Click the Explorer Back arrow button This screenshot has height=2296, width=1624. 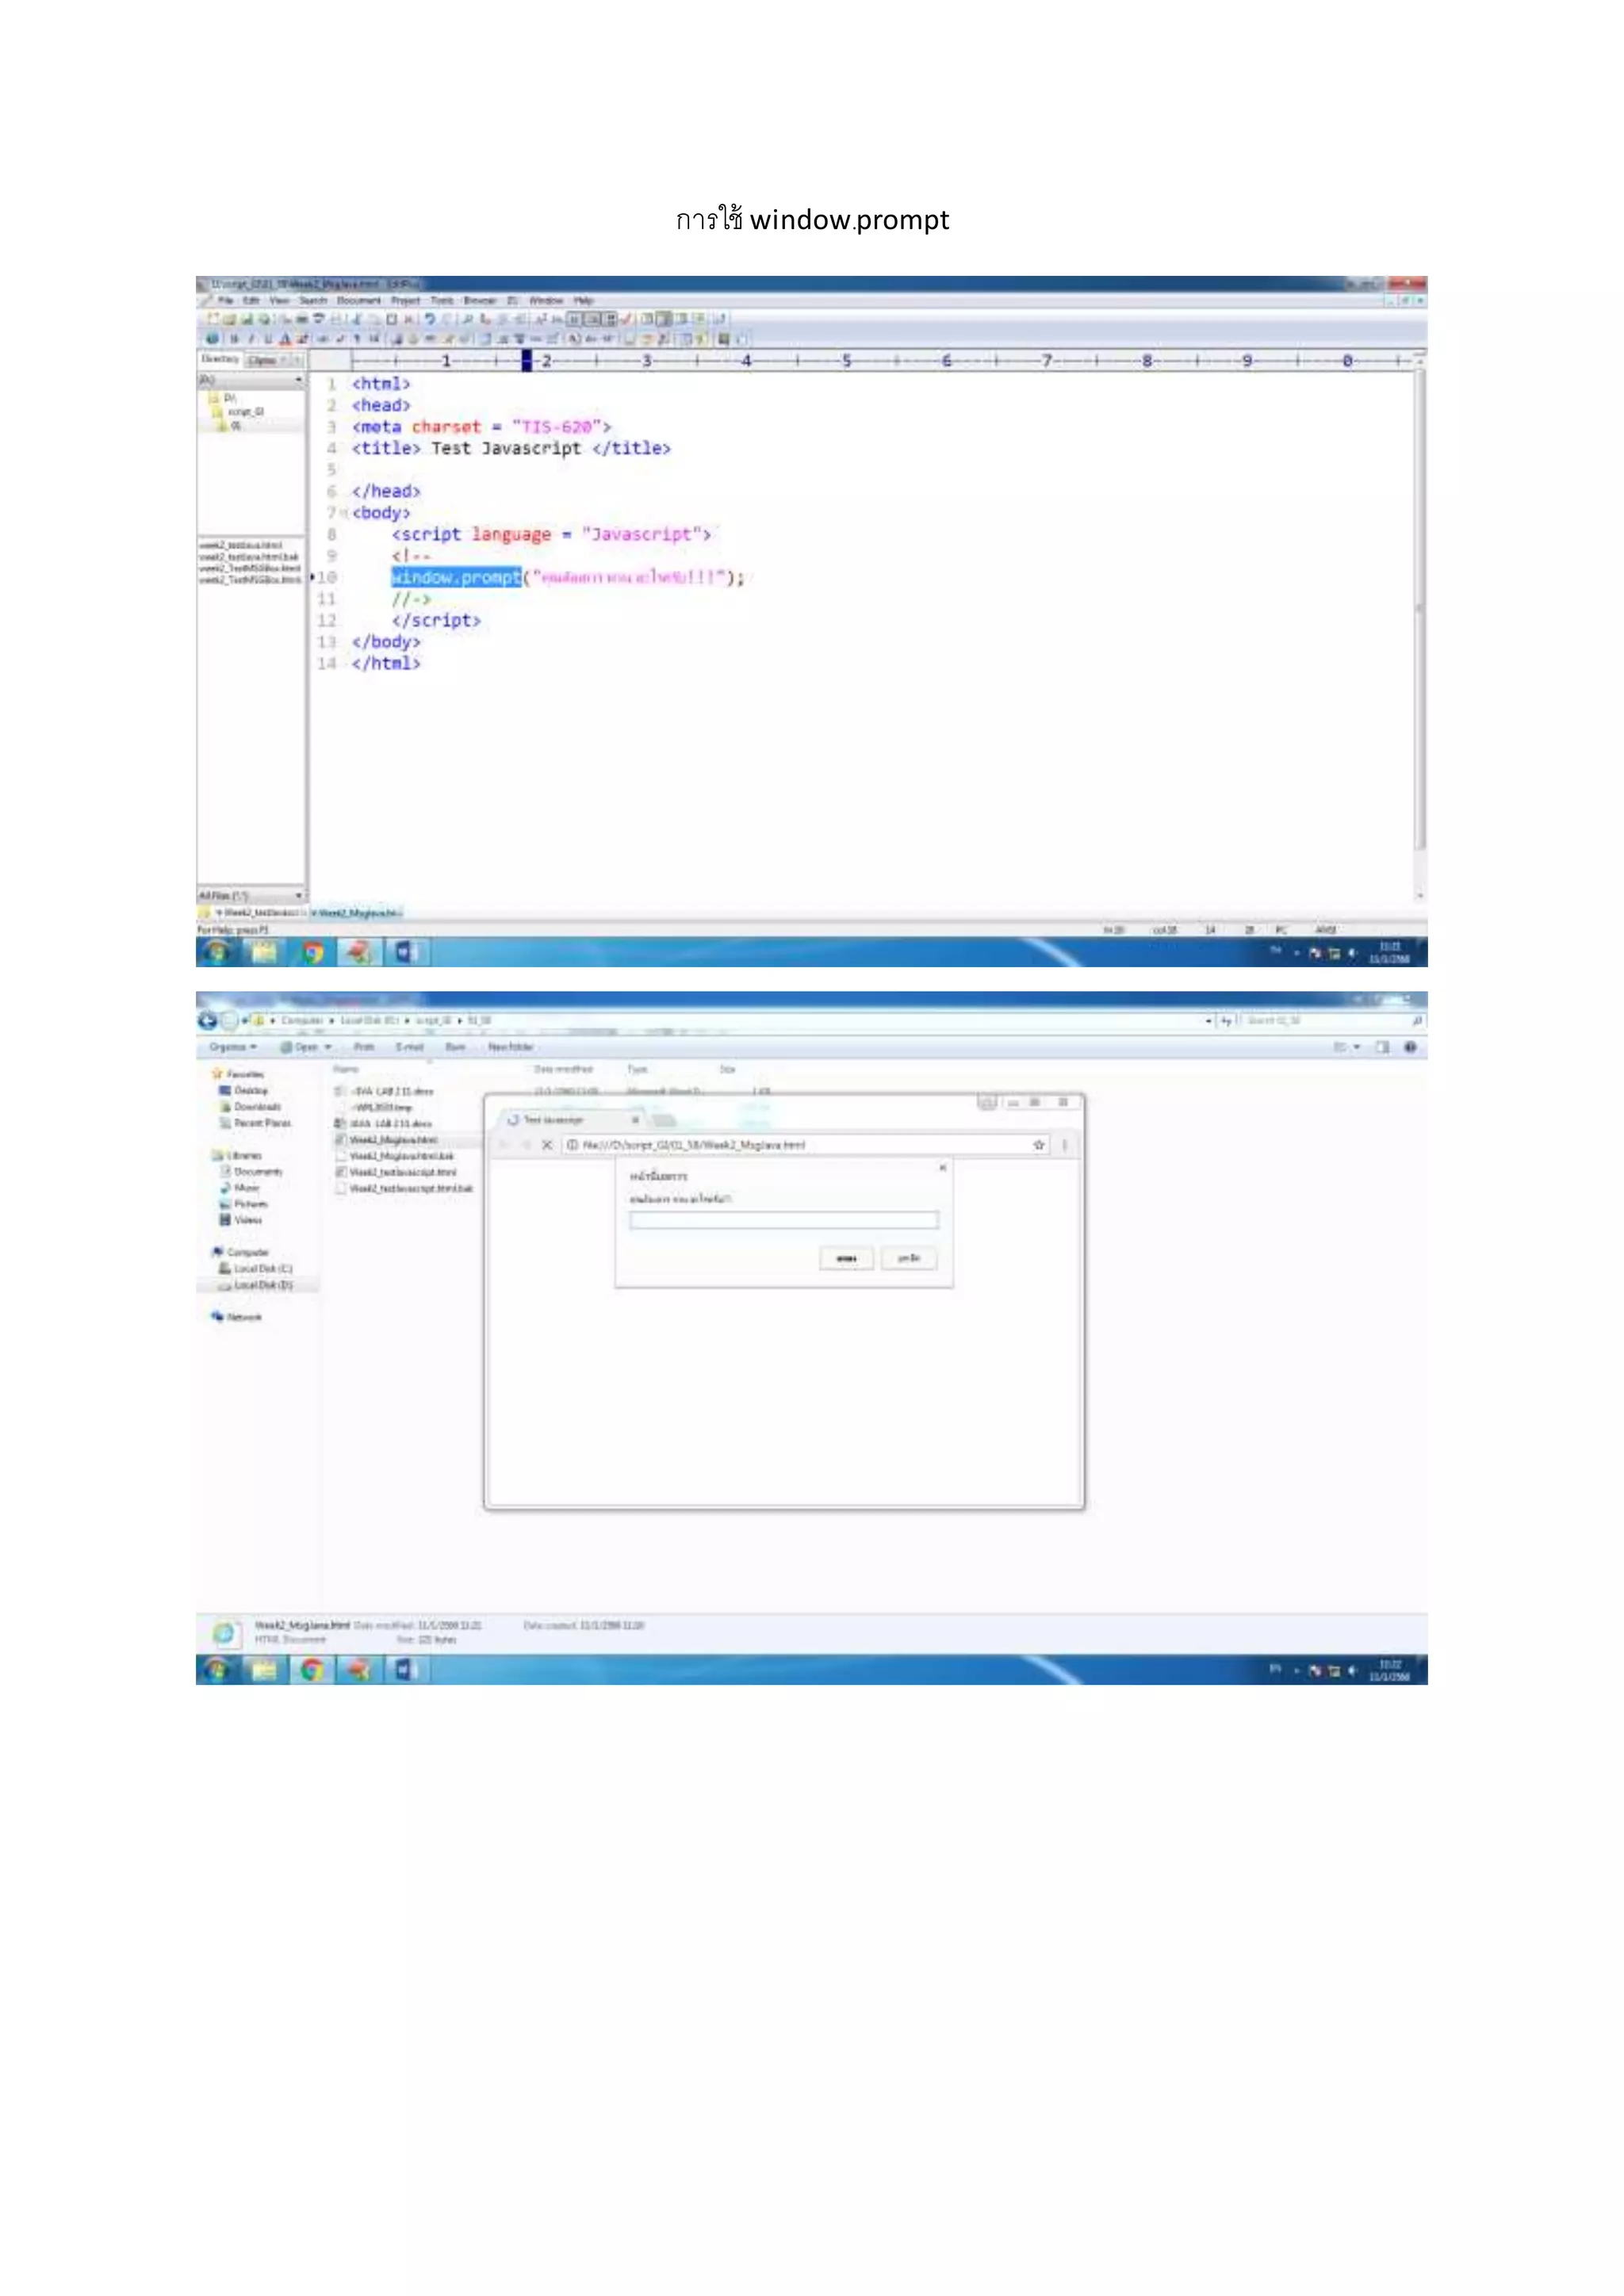208,1020
